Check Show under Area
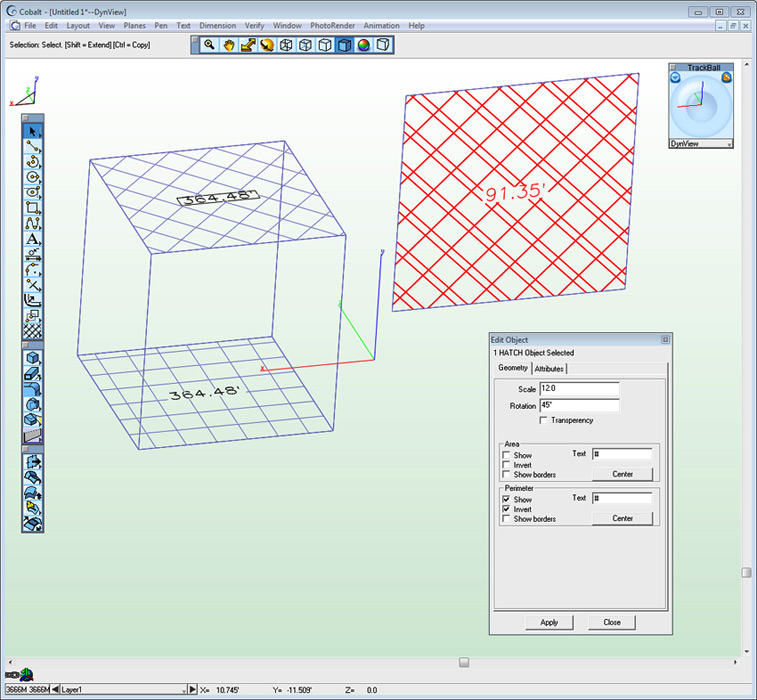Image resolution: width=757 pixels, height=700 pixels. click(x=506, y=455)
